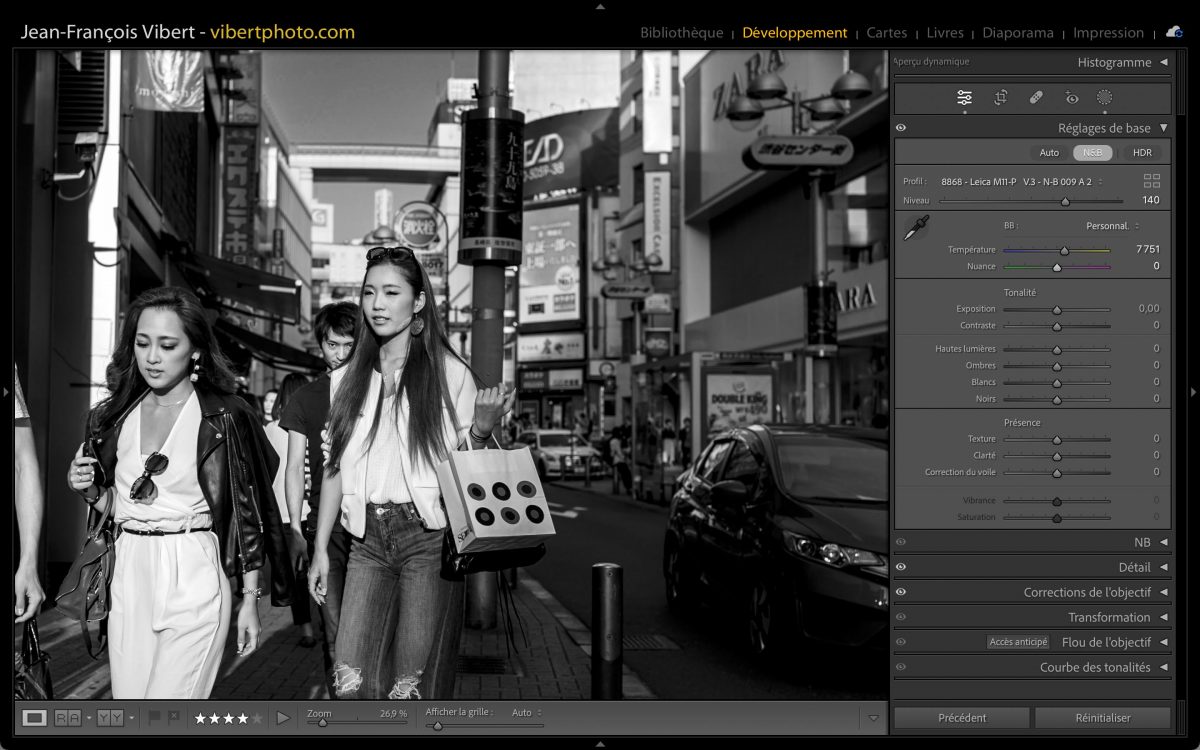Open the Cartes module
The width and height of the screenshot is (1200, 750).
click(x=886, y=33)
